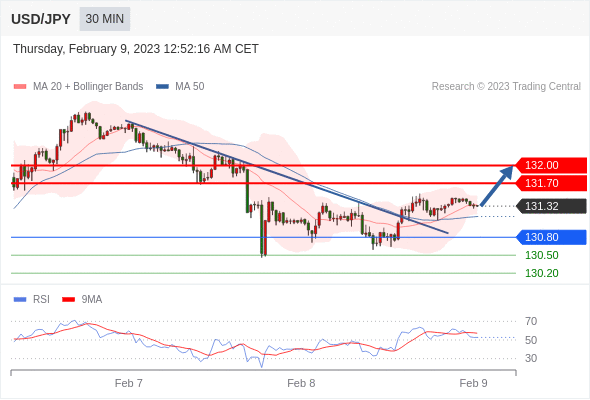The image size is (590, 400).
Task: Select the 131.70 red resistance label
Action: pyautogui.click(x=551, y=183)
